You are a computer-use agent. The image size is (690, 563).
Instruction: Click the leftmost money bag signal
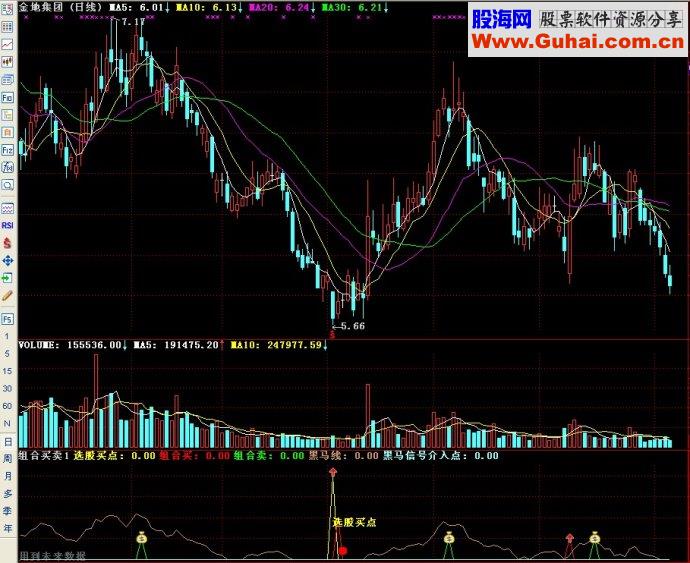click(x=141, y=537)
